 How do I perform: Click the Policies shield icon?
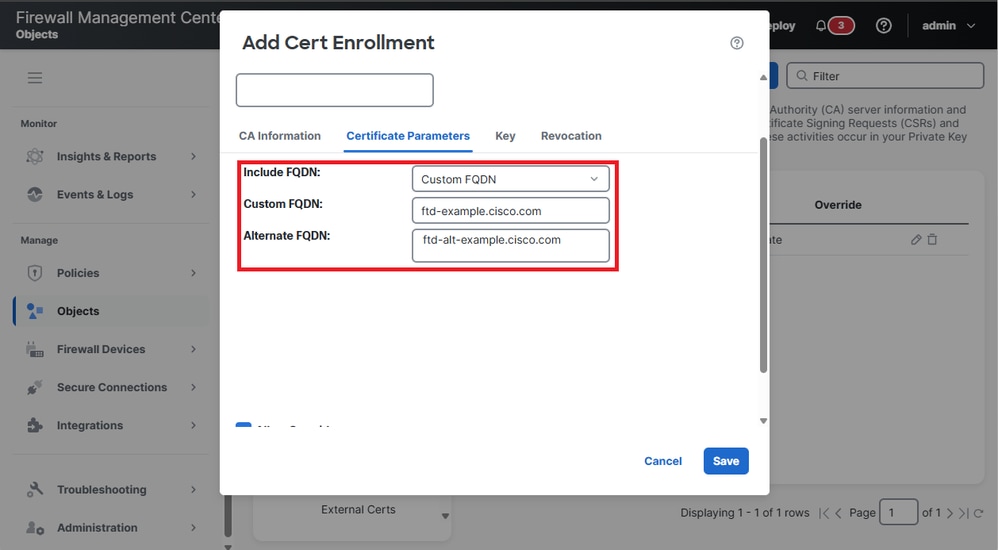coord(35,273)
